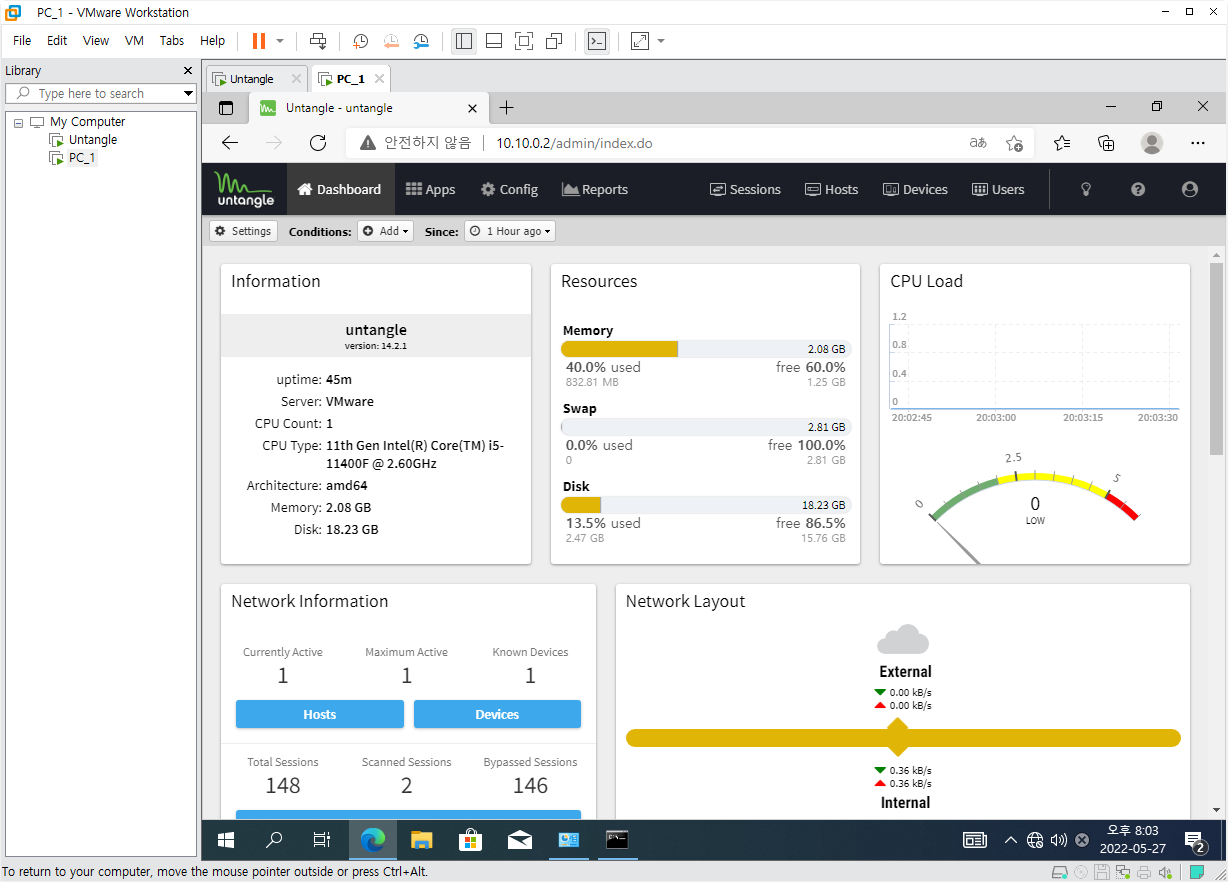Image resolution: width=1228 pixels, height=882 pixels.
Task: Toggle the VMware library sidebar view
Action: point(463,41)
